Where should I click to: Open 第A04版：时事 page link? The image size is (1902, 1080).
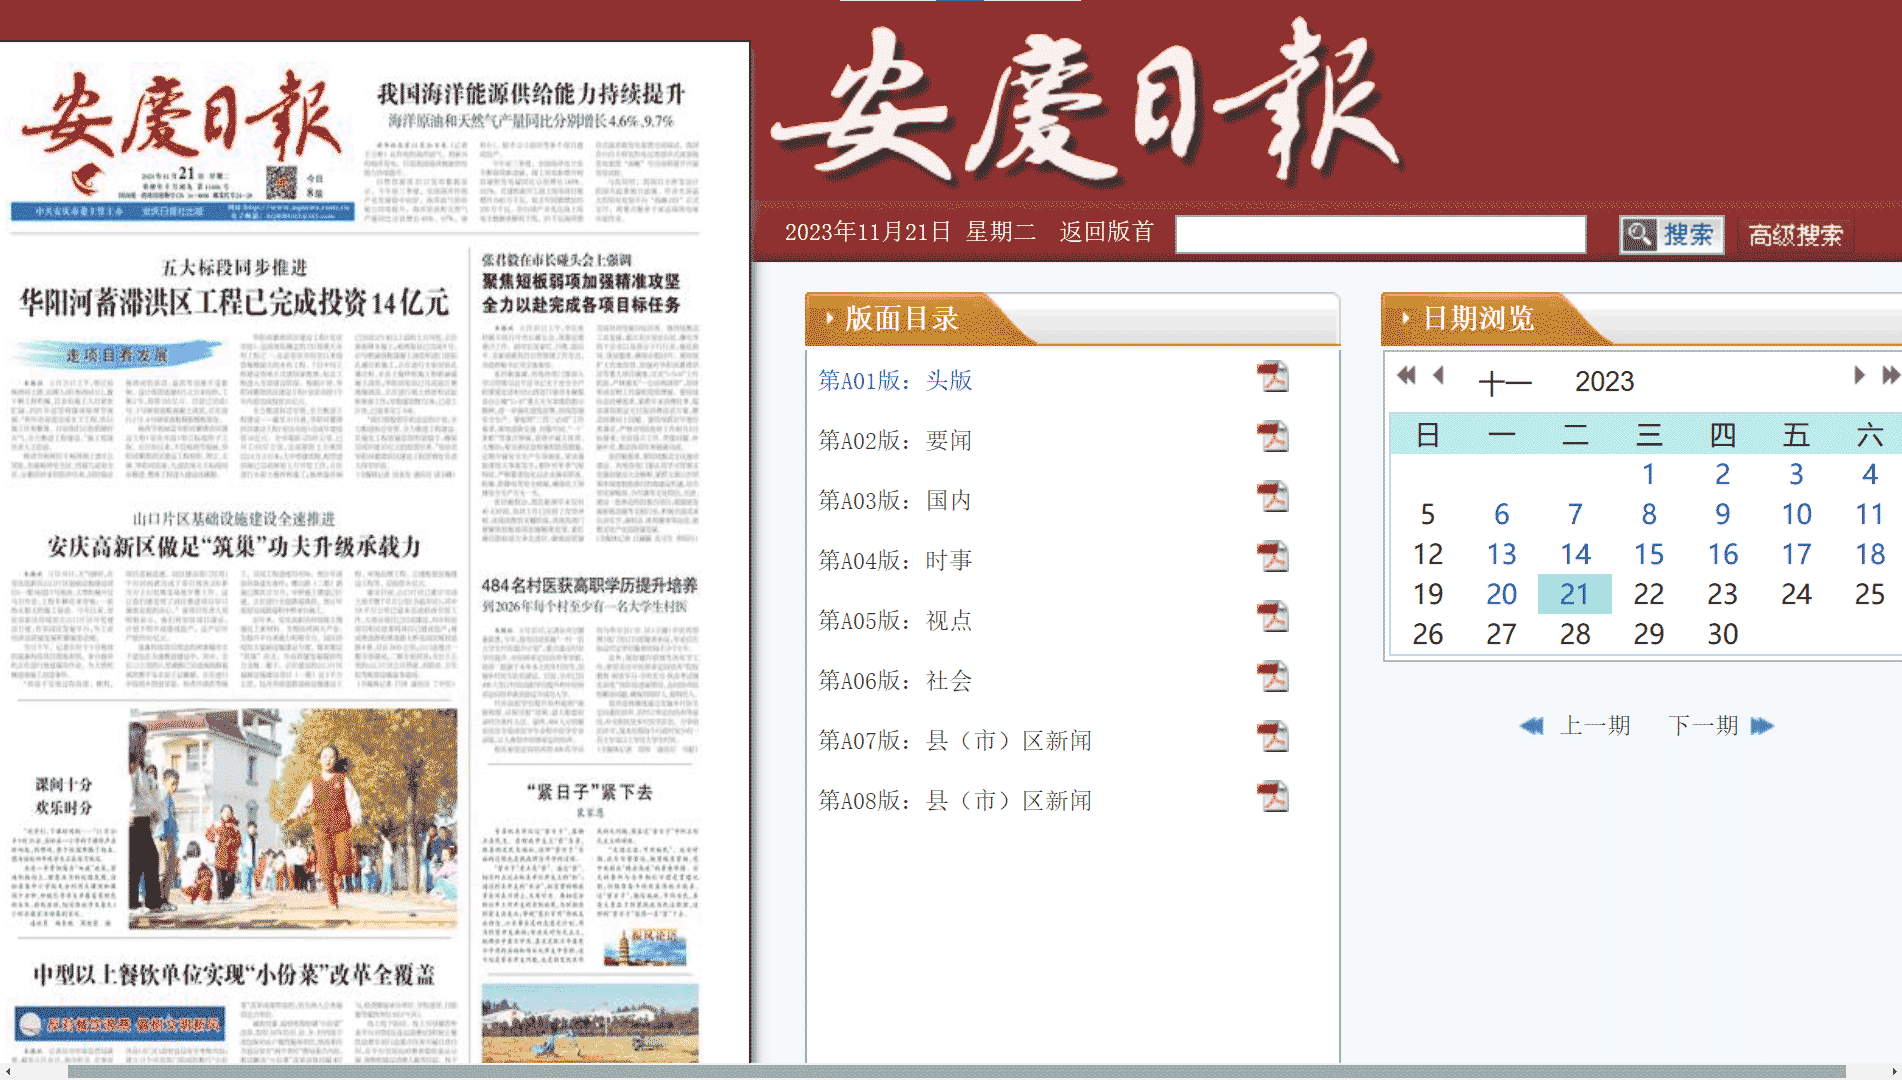[x=895, y=560]
